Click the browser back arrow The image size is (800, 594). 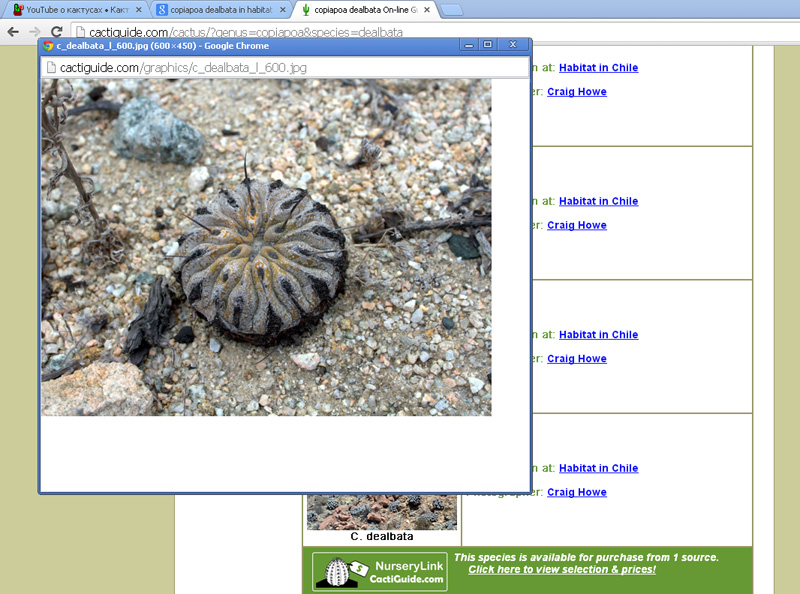pyautogui.click(x=13, y=32)
